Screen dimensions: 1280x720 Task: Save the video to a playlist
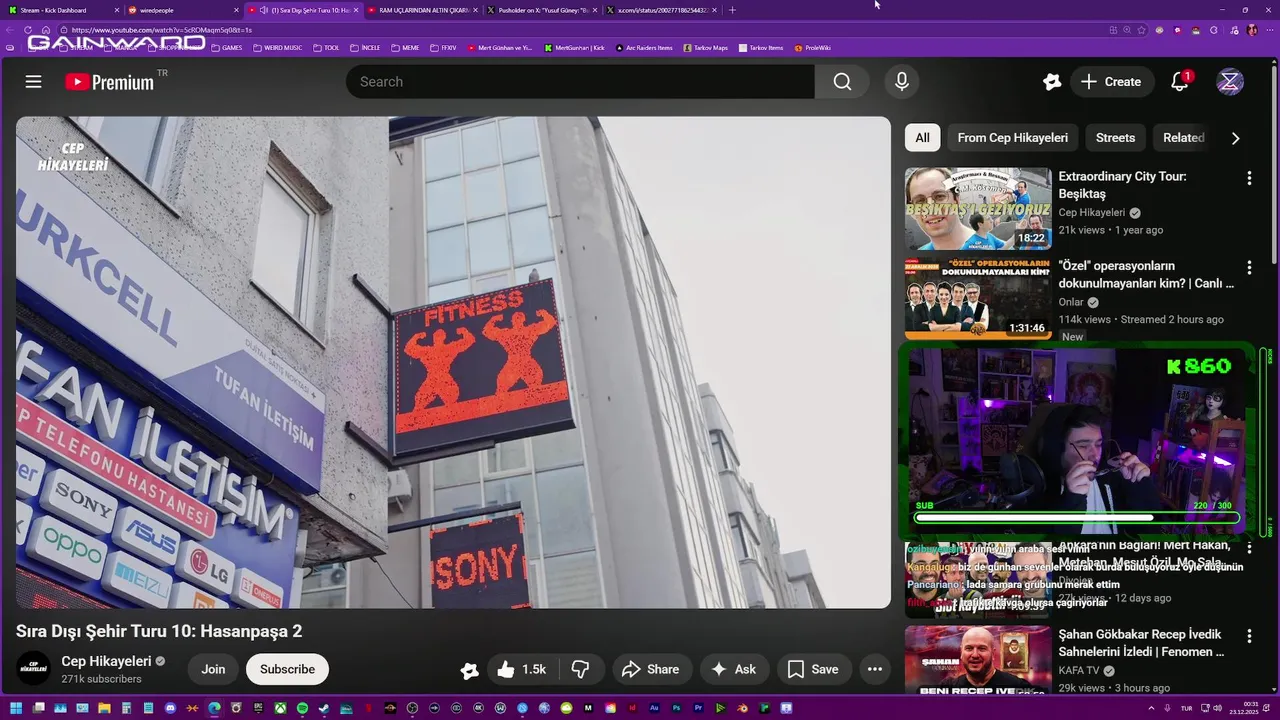(x=813, y=669)
